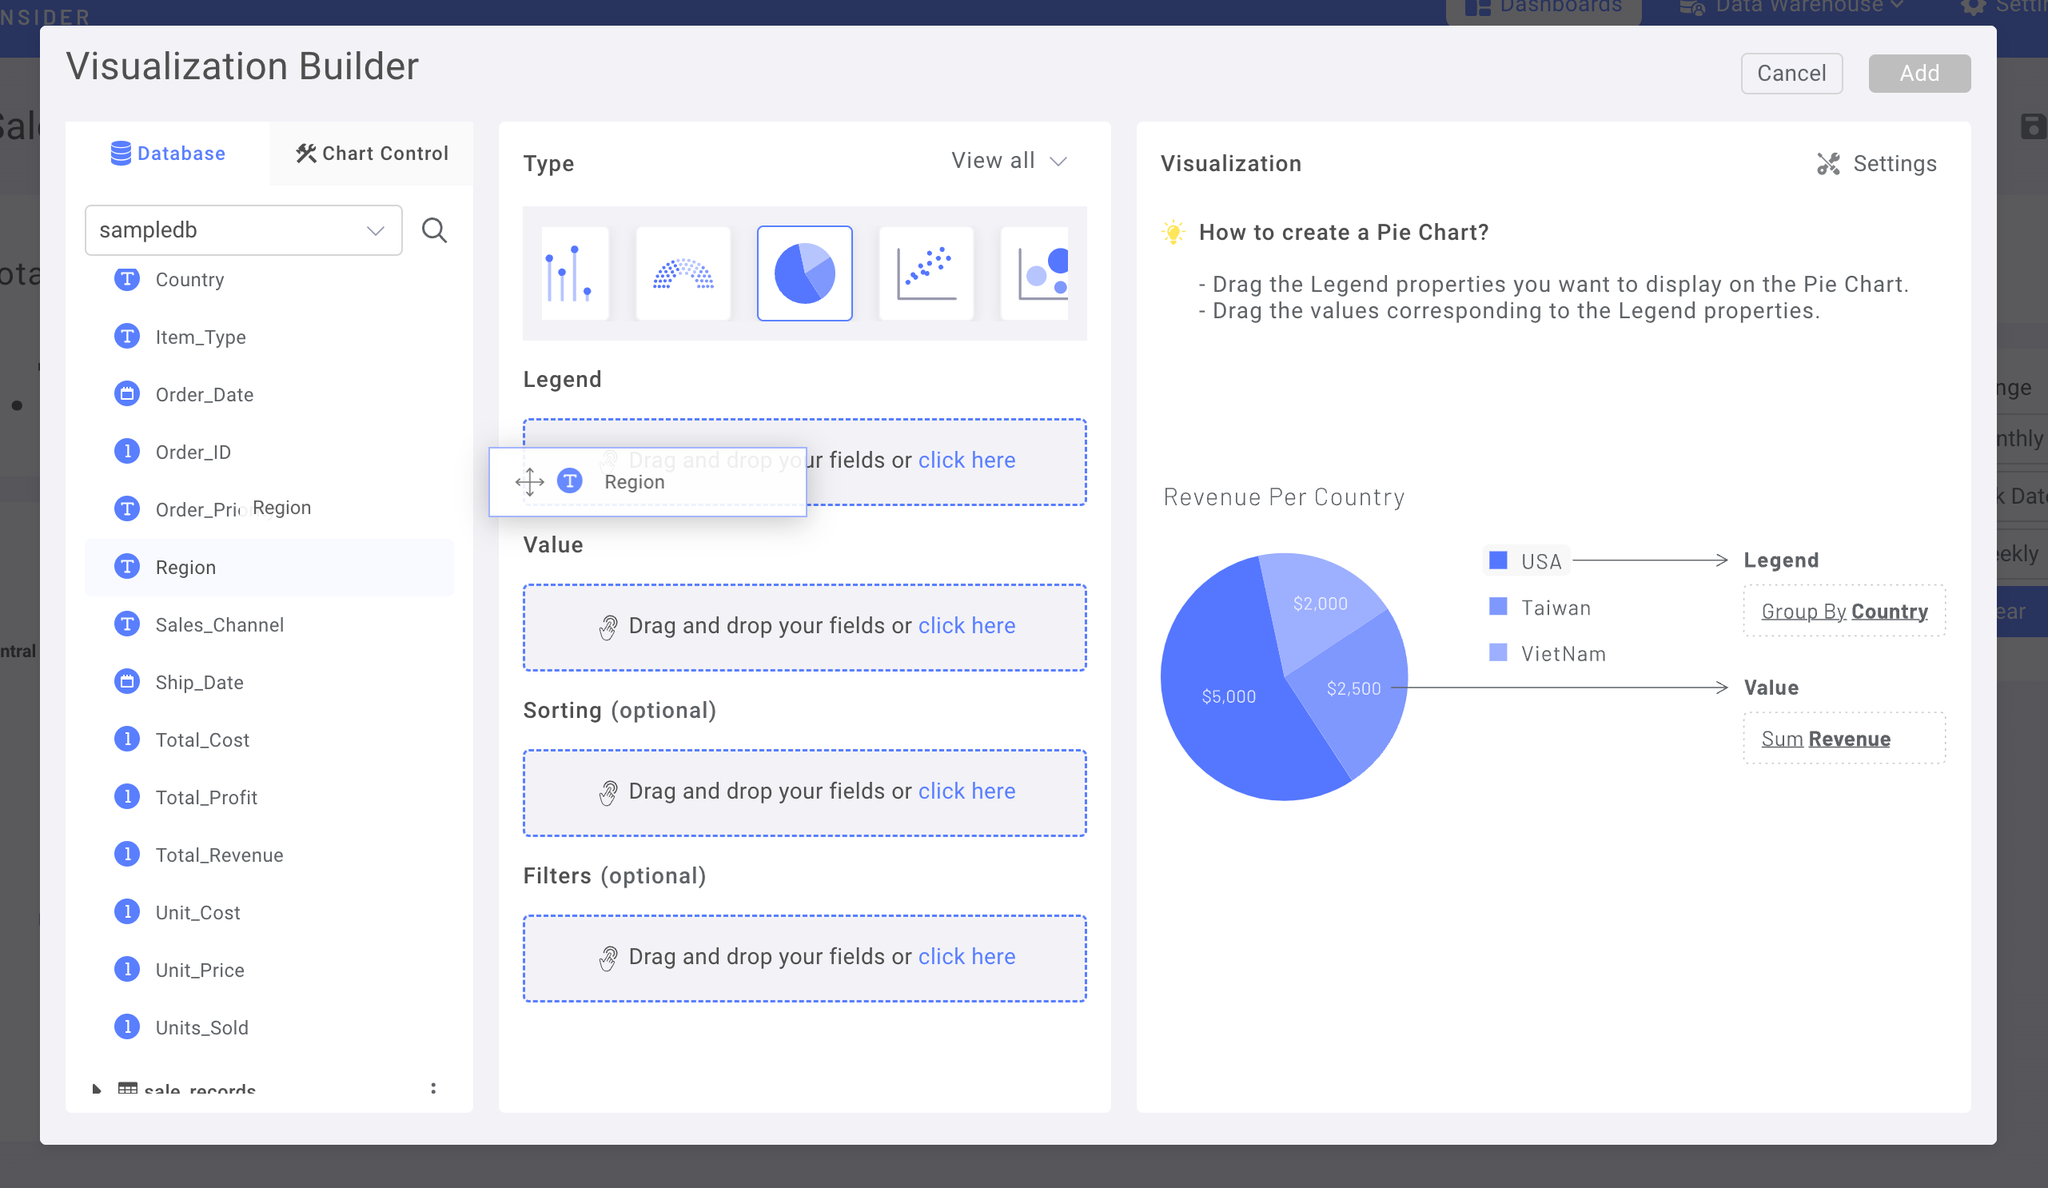Select the Sales_Channel field

click(219, 625)
